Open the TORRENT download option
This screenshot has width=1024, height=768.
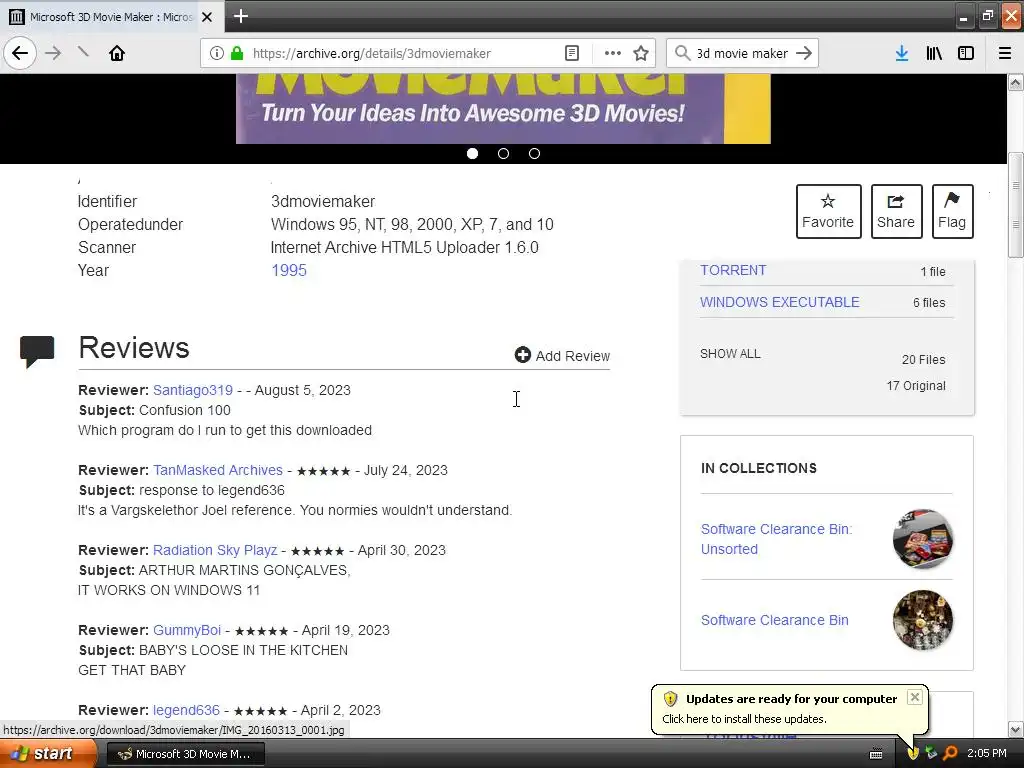coord(733,270)
